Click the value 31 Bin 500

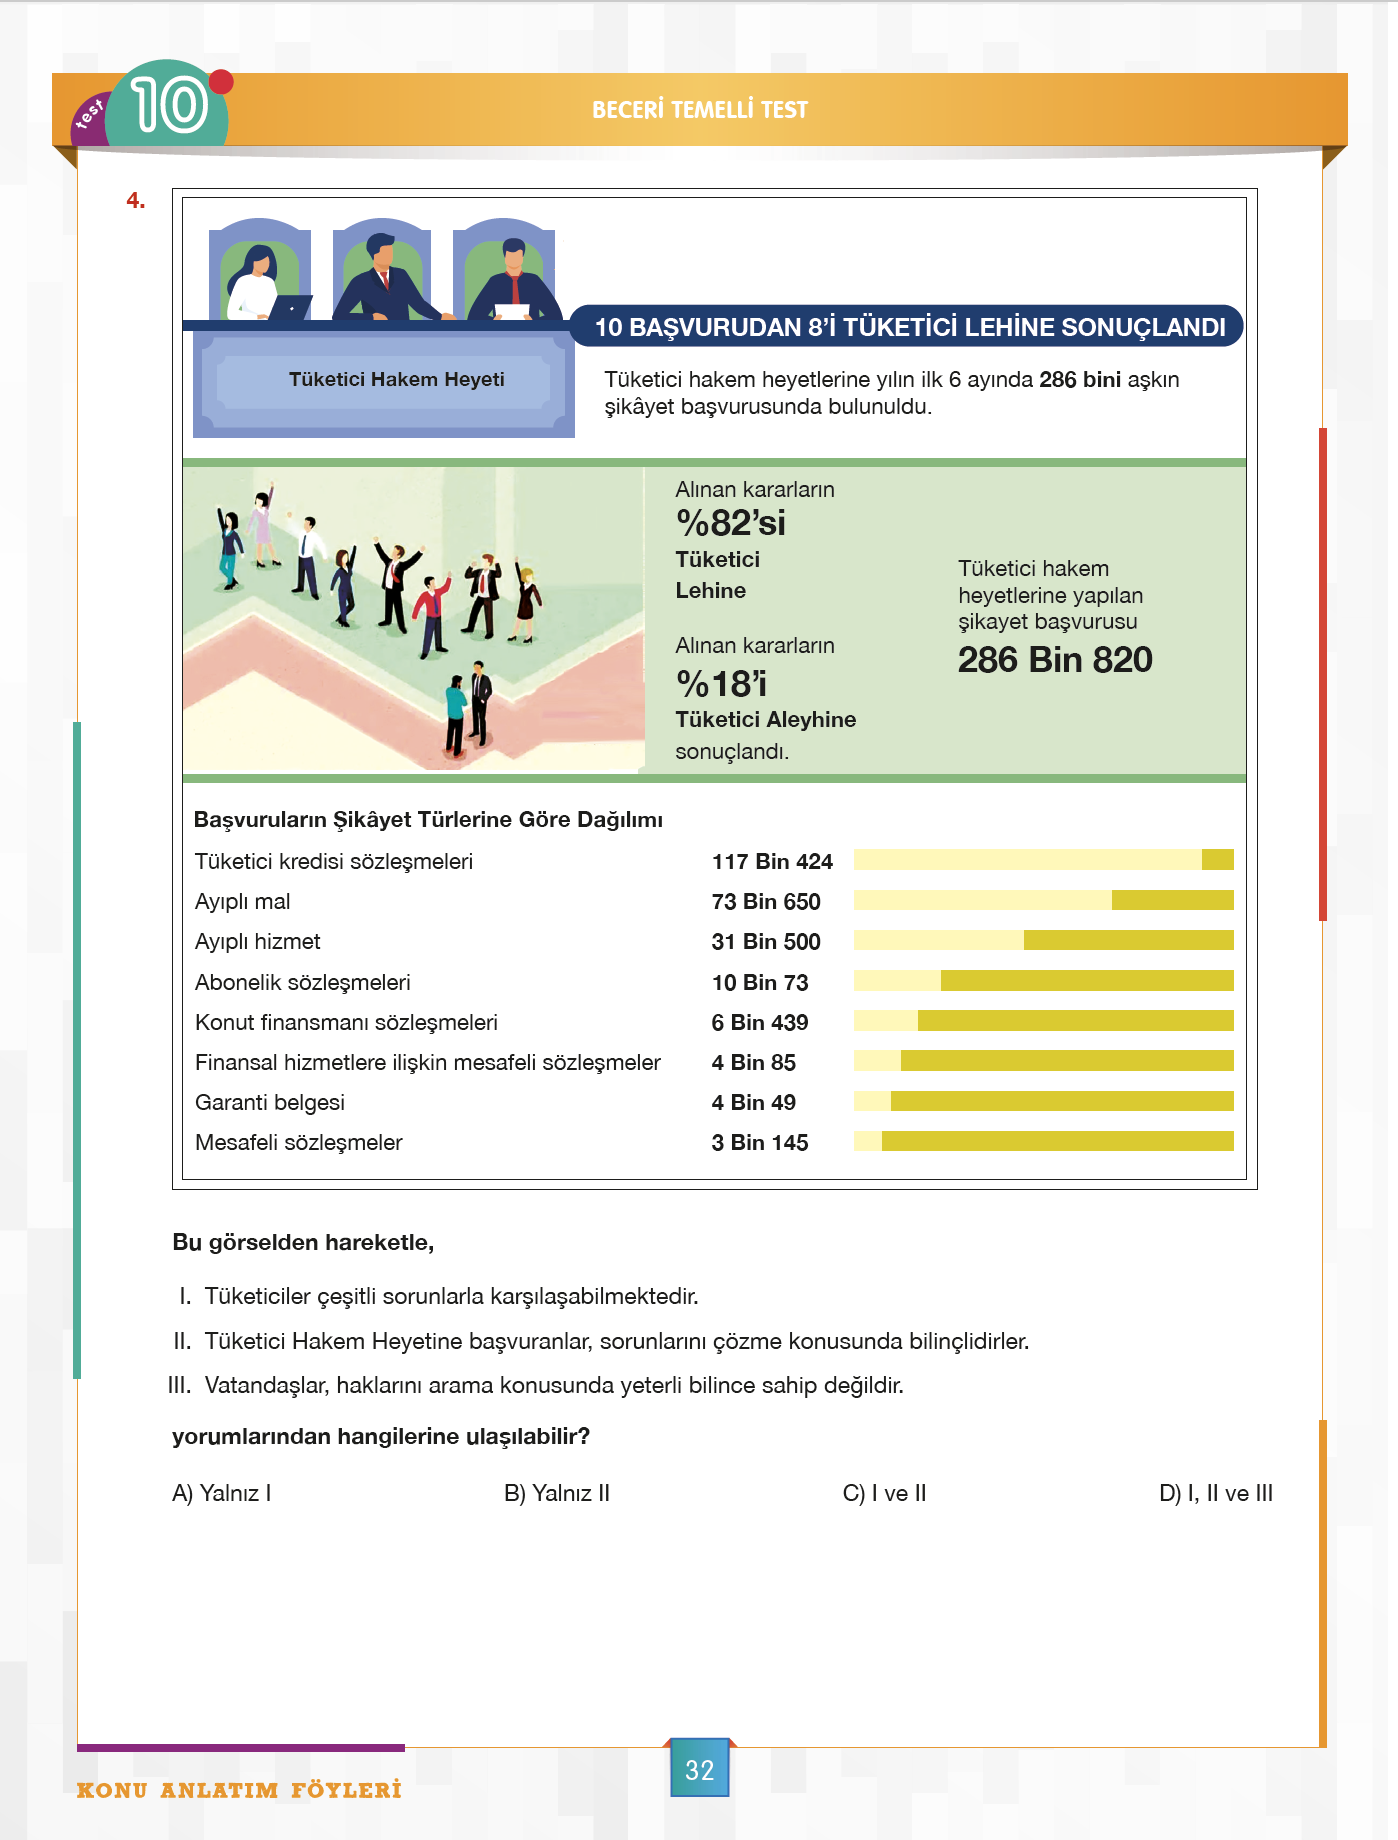tap(766, 942)
